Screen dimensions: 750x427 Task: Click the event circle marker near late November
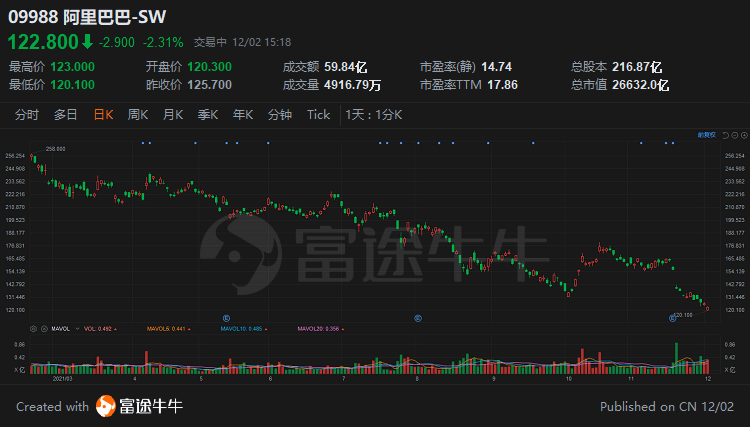coord(673,318)
